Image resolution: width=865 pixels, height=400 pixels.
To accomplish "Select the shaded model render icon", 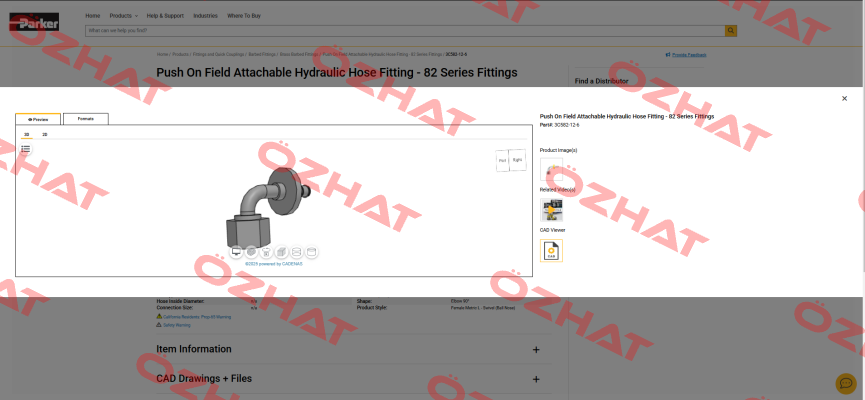I will click(252, 252).
